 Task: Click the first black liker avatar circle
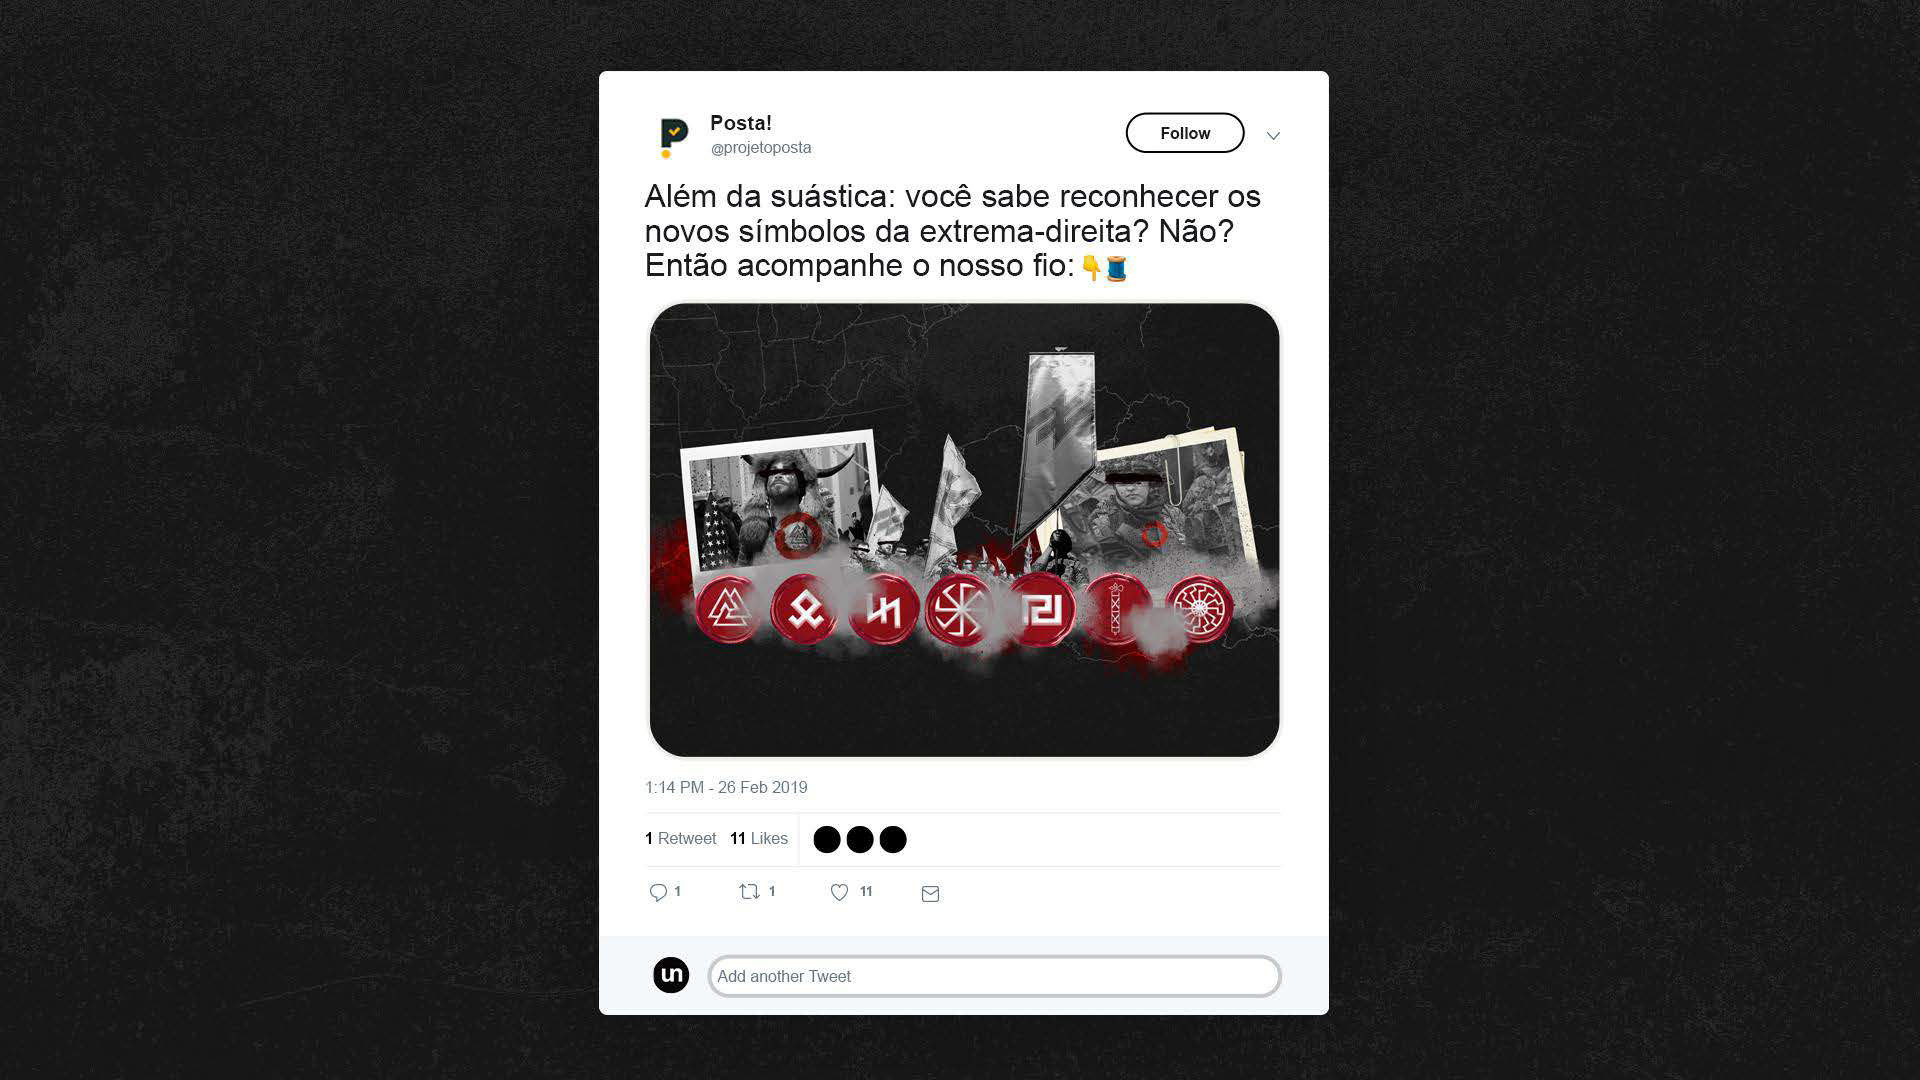827,839
